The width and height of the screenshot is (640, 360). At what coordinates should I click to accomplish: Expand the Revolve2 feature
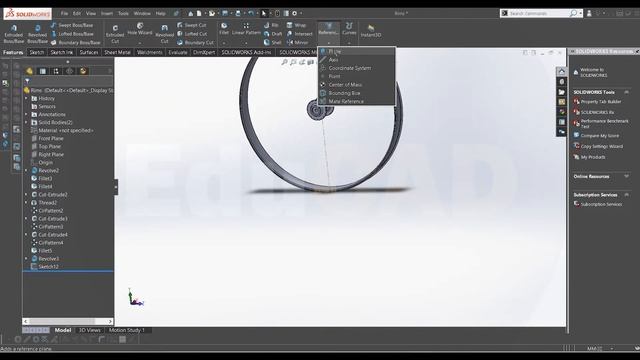27,171
